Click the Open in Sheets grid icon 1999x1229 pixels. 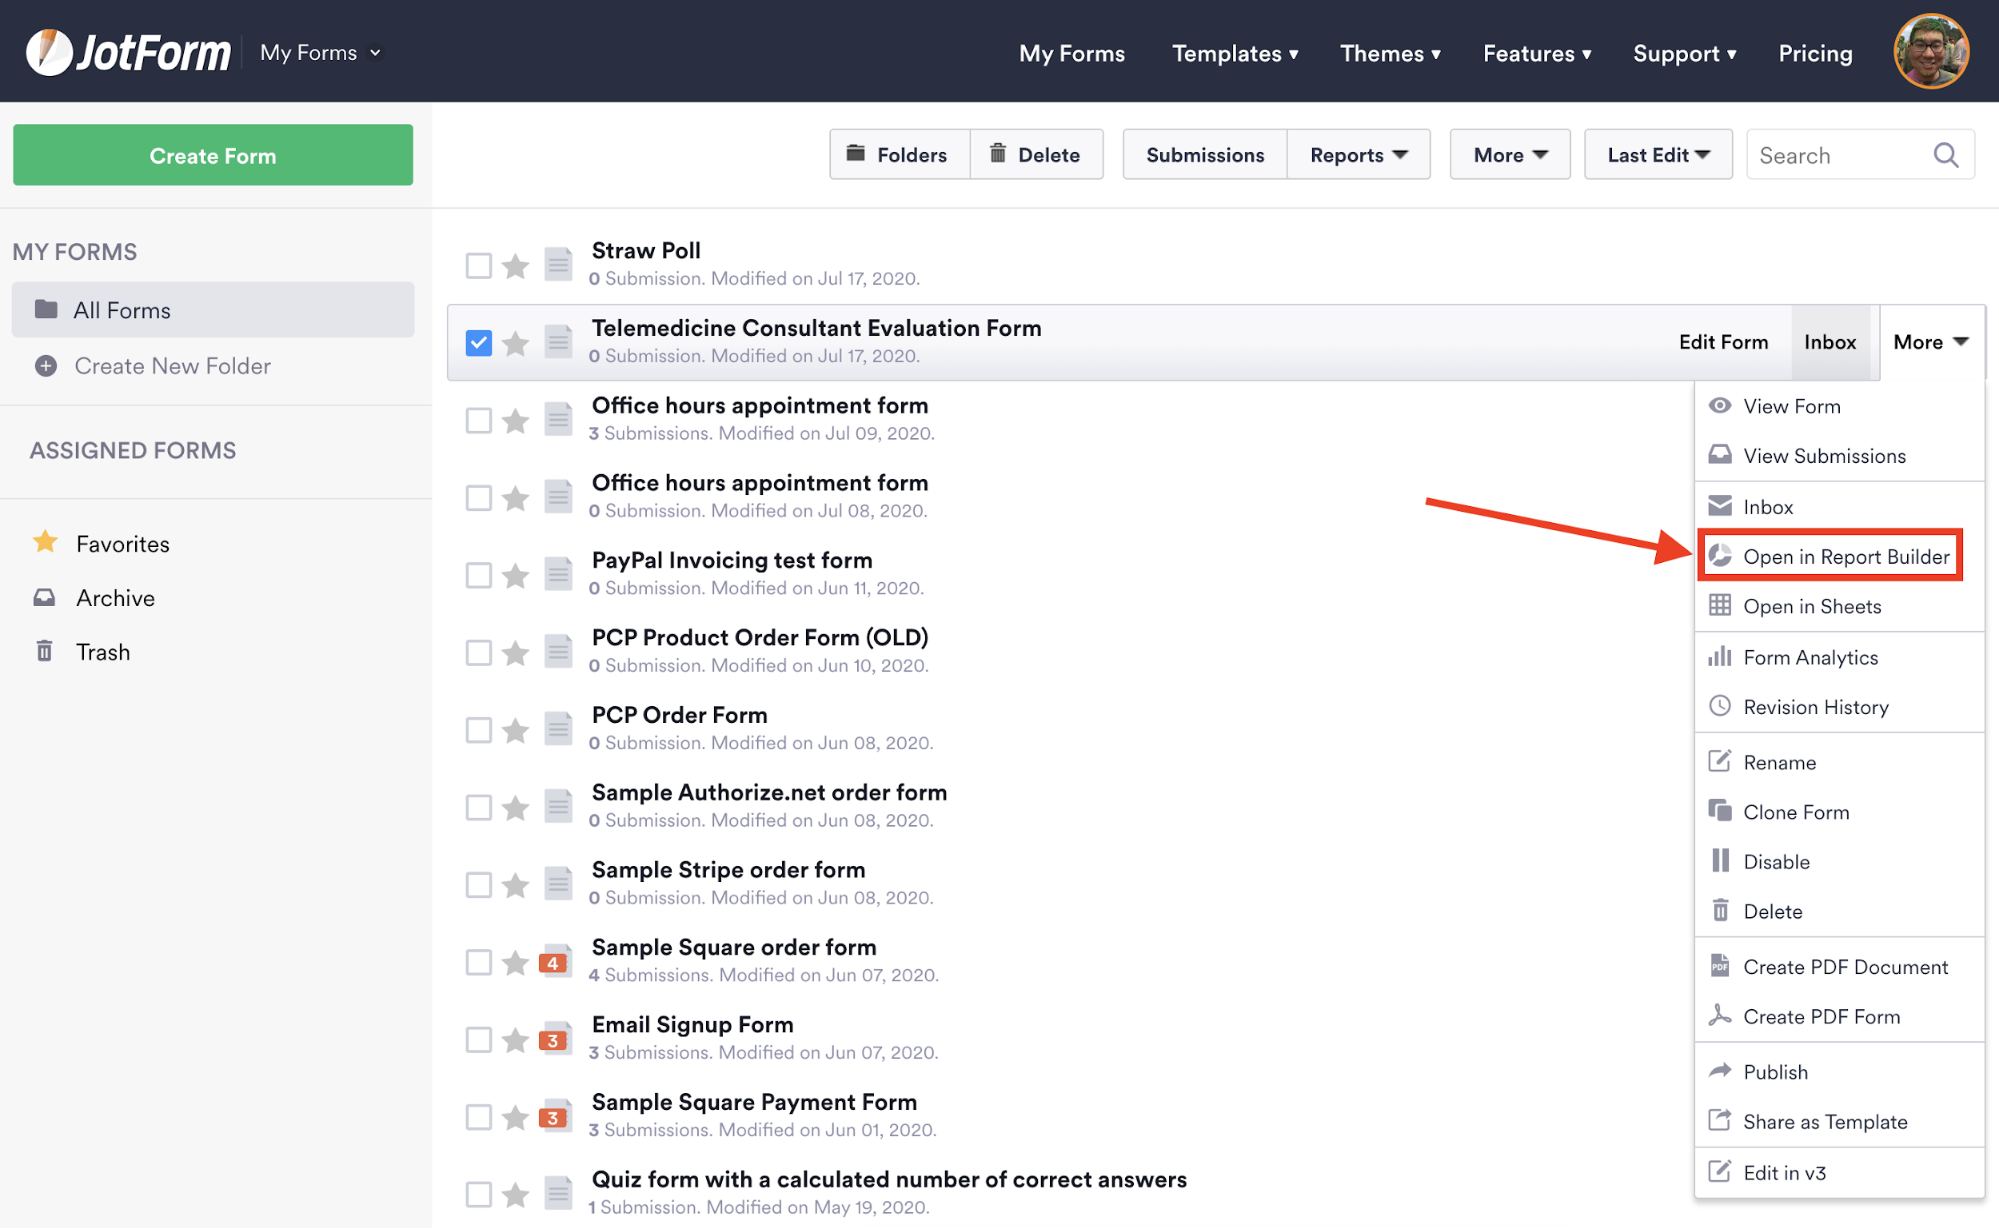[1719, 606]
